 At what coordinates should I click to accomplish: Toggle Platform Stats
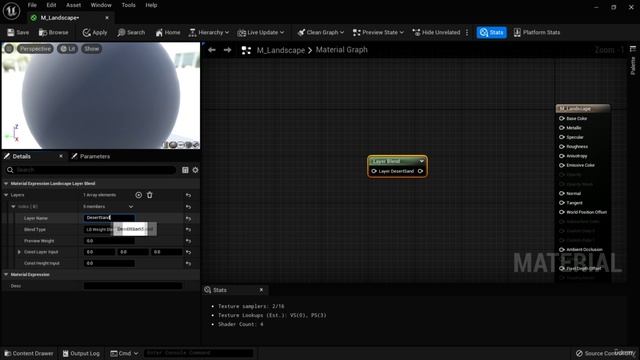coord(537,32)
